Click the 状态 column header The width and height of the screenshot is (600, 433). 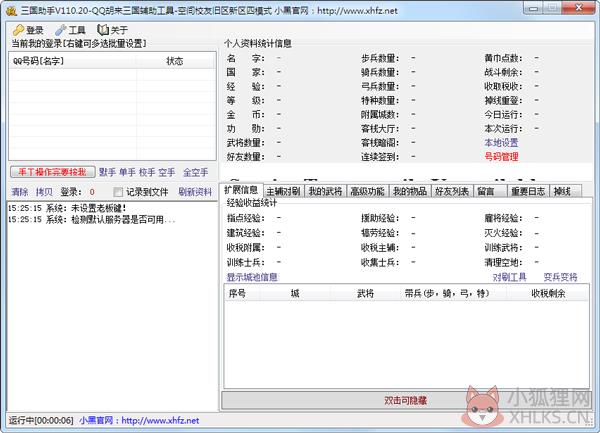tap(176, 61)
